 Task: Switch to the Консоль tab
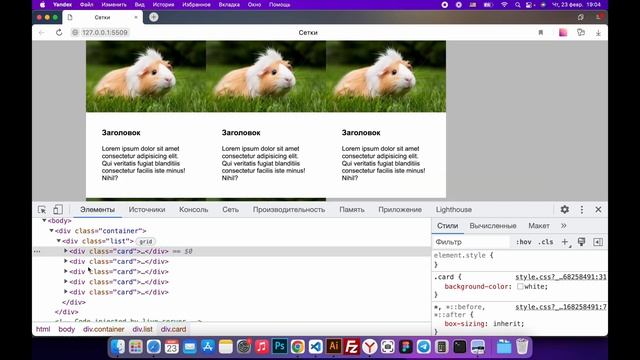pos(193,209)
